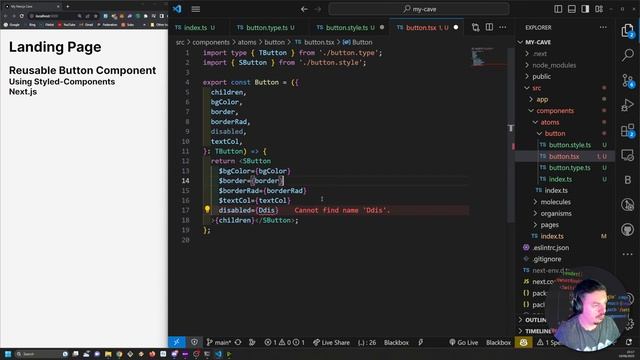Switch to button.style.ts editor tab

click(x=349, y=27)
